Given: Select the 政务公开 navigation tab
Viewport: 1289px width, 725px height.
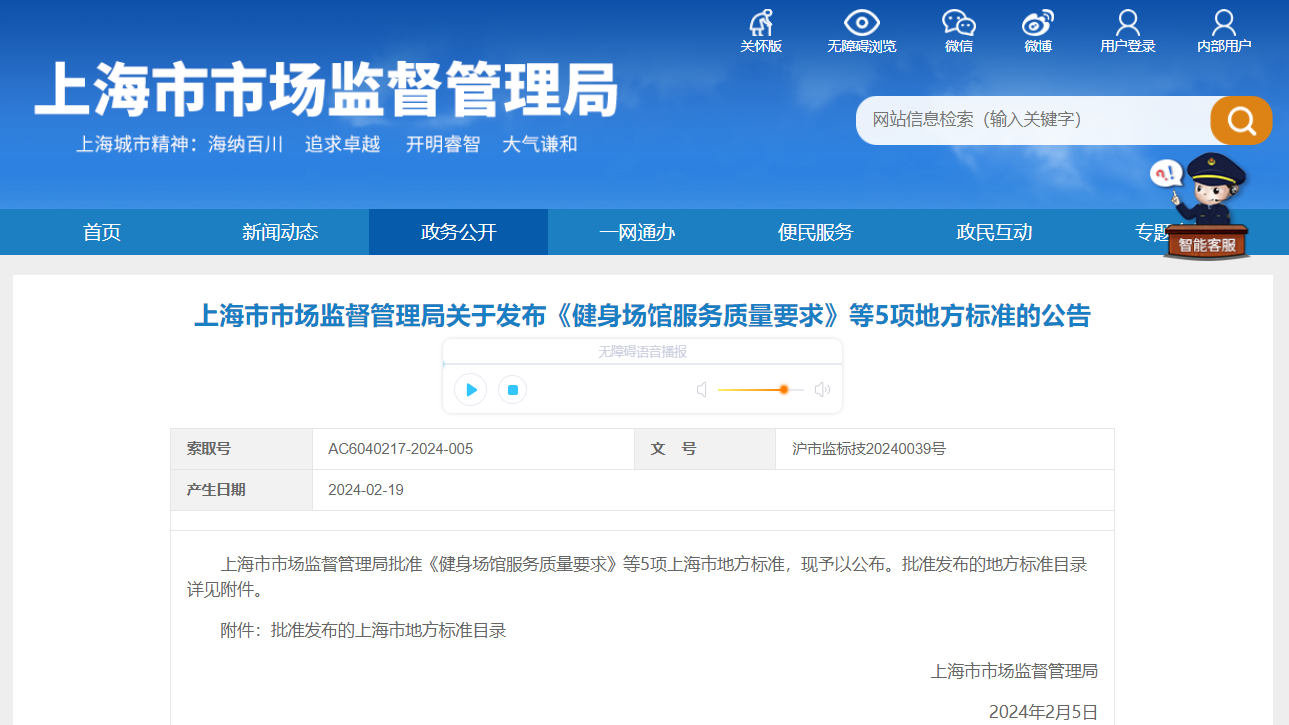Looking at the screenshot, I should (458, 232).
